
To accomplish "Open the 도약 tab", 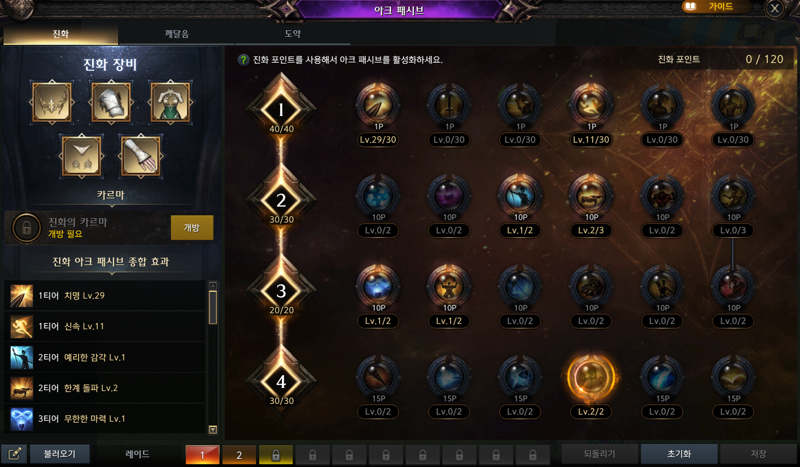I will pos(292,34).
